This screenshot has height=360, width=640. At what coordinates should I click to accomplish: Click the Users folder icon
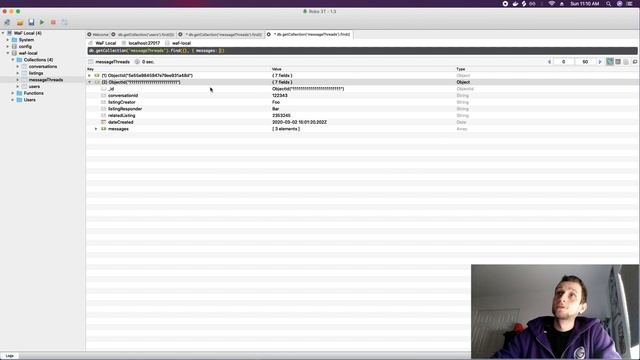pos(19,100)
